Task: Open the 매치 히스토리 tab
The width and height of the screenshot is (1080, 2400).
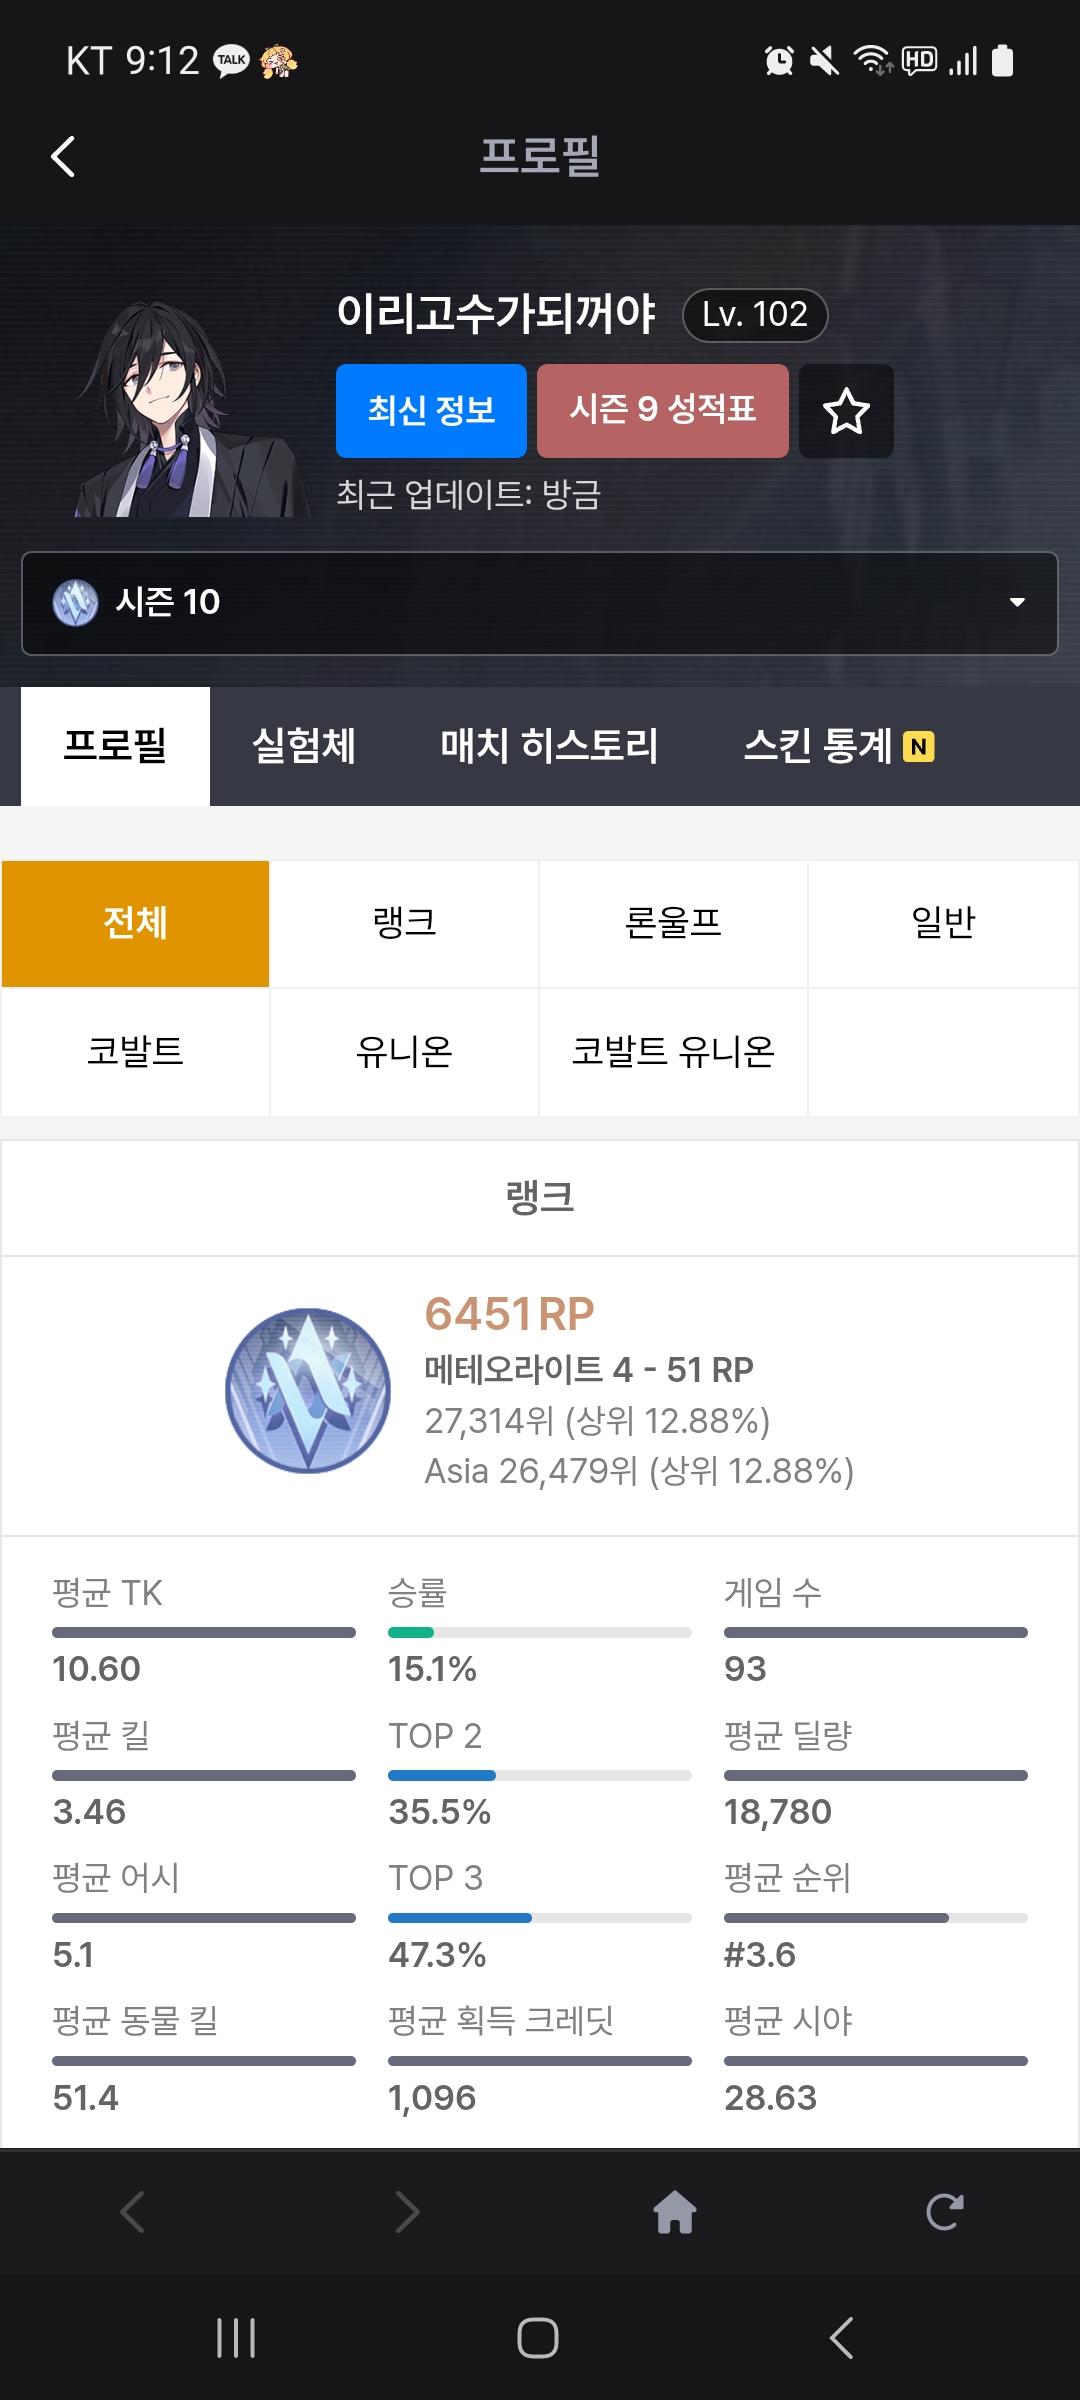Action: point(549,746)
